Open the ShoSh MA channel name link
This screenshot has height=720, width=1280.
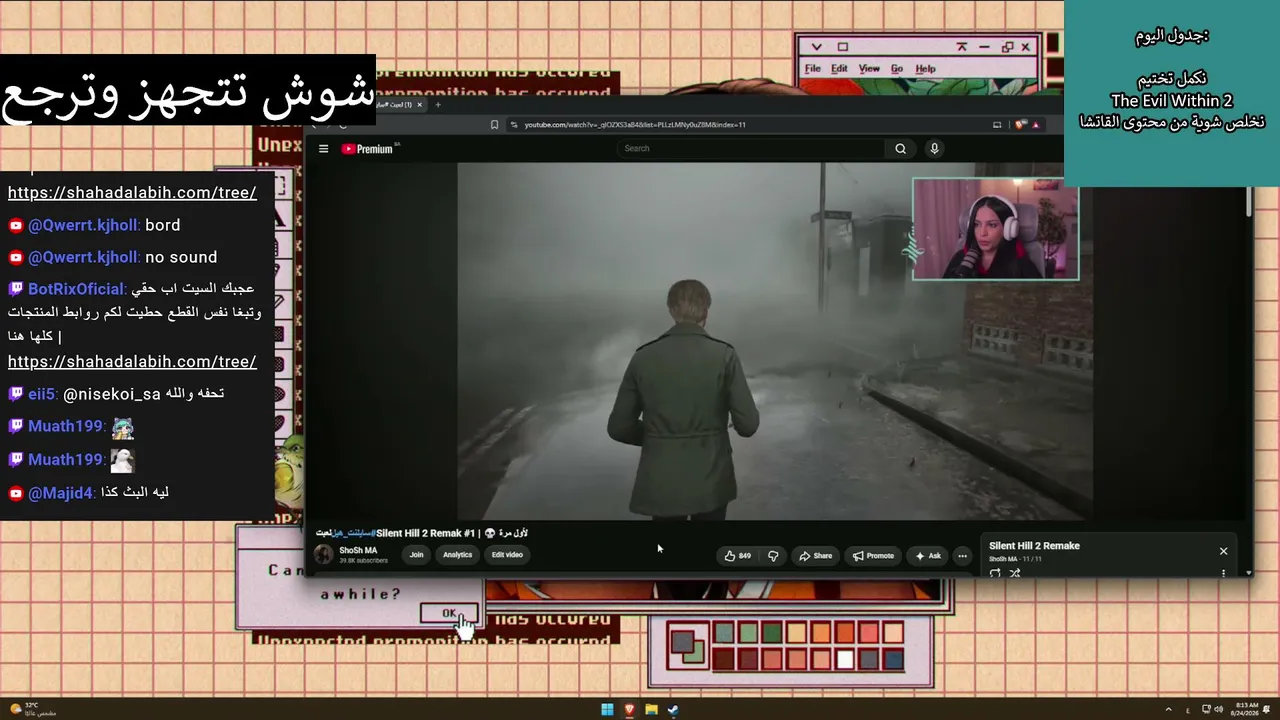358,550
